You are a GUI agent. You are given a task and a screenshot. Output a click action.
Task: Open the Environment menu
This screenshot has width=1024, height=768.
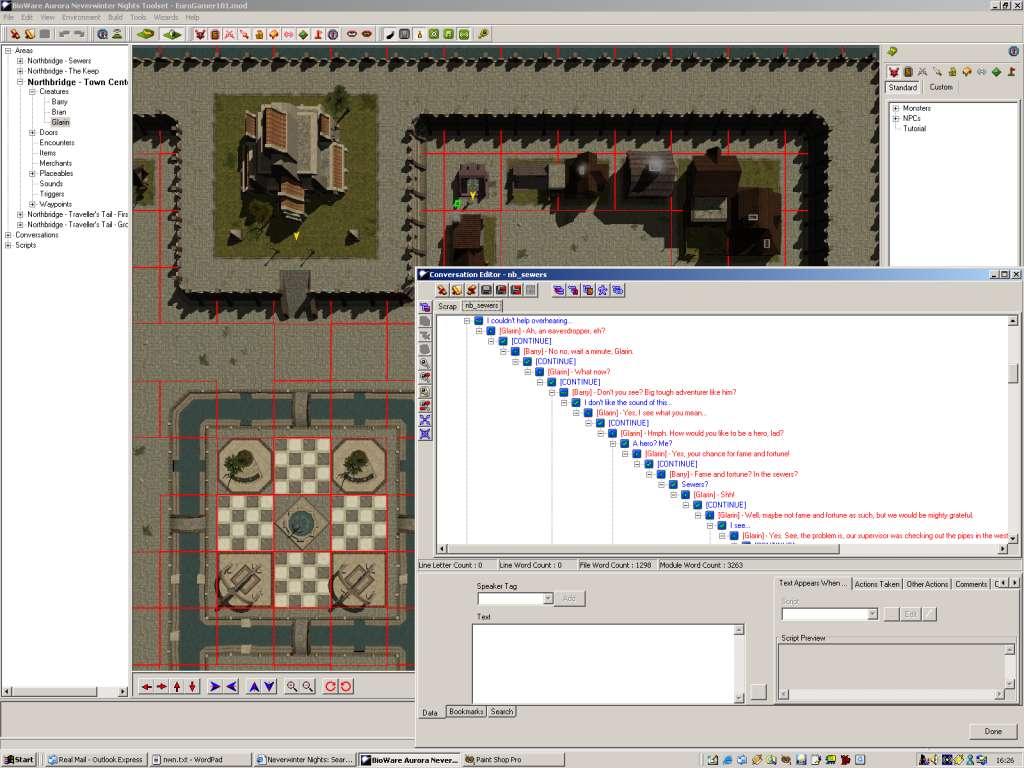click(x=81, y=17)
